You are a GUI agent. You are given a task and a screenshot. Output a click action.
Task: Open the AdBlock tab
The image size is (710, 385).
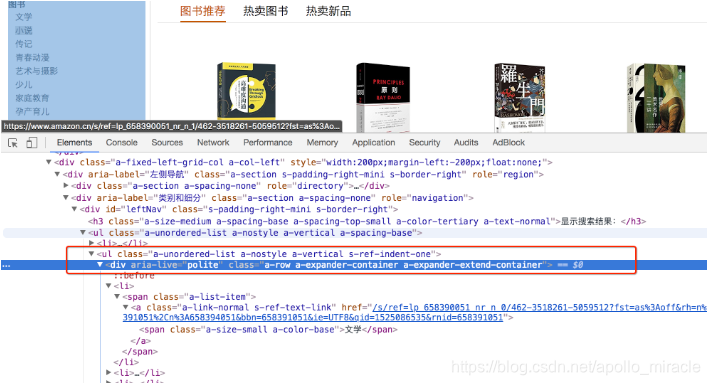(x=509, y=143)
